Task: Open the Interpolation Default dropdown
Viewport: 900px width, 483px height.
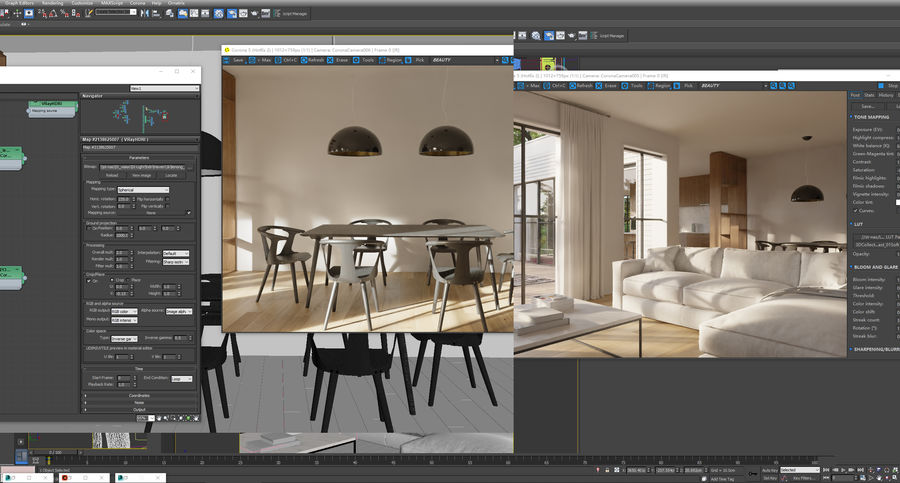Action: (176, 254)
